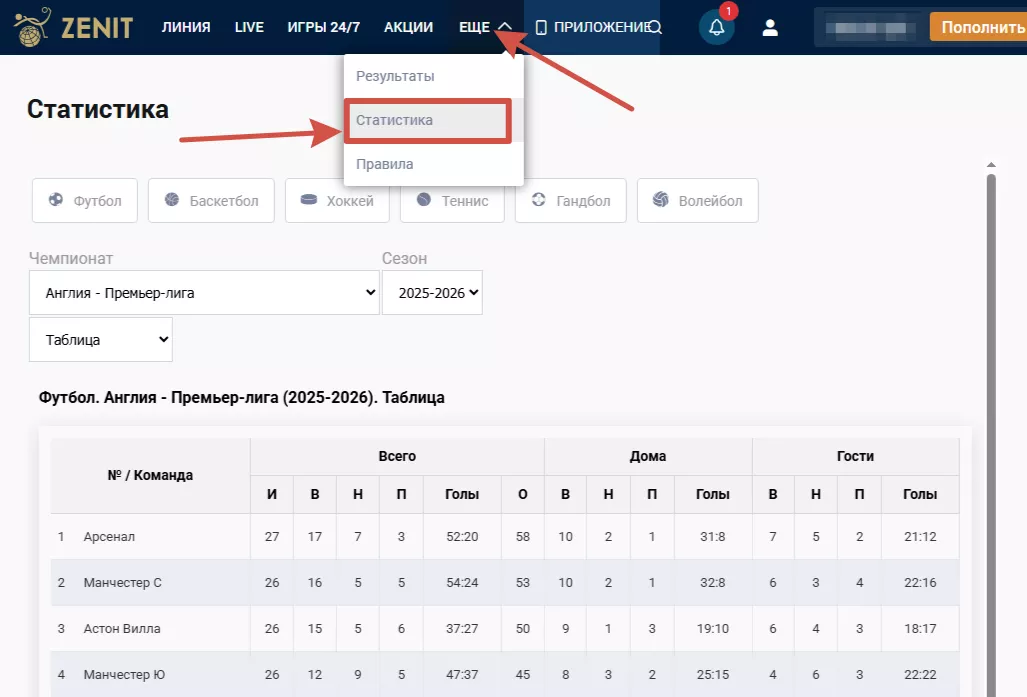This screenshot has width=1027, height=697.
Task: Click the page vertical scrollbar
Action: pyautogui.click(x=991, y=400)
